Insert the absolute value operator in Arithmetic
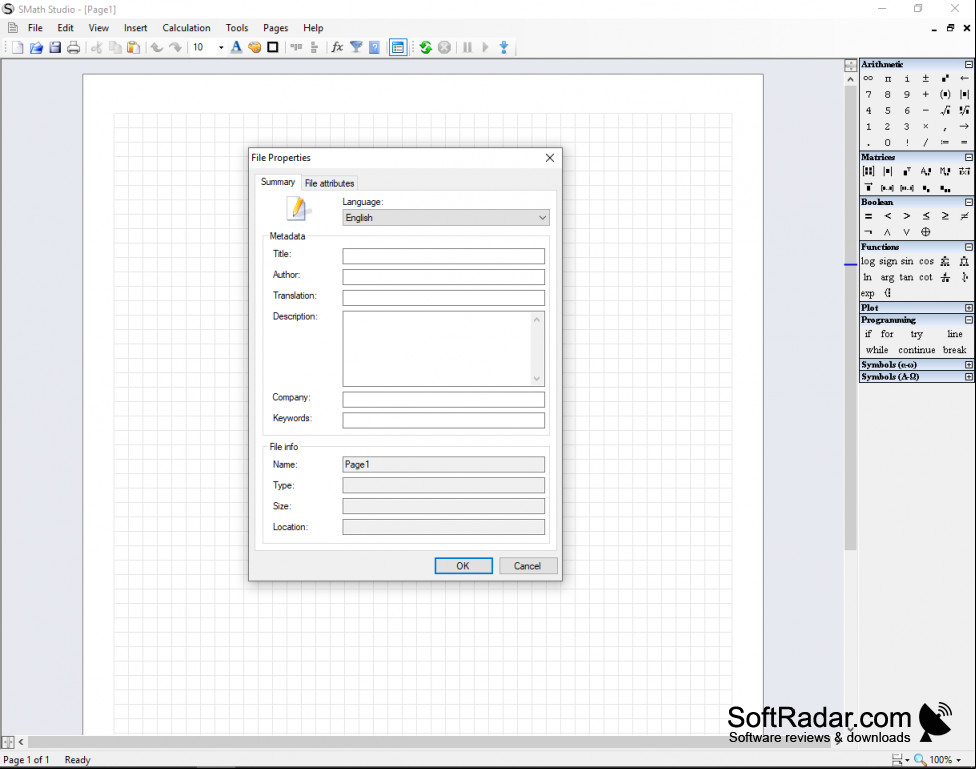 (964, 95)
